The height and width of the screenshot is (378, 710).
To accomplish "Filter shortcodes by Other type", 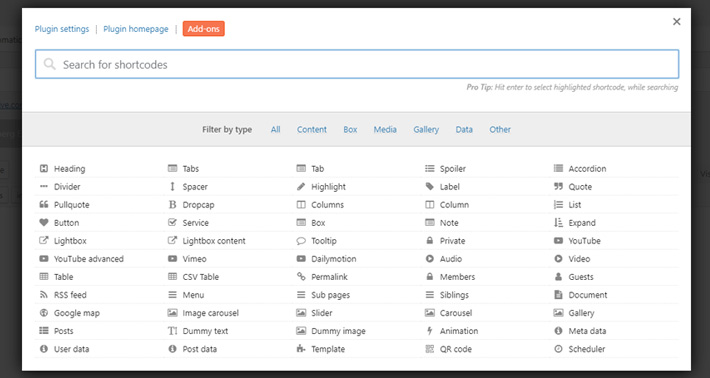I will tap(500, 129).
